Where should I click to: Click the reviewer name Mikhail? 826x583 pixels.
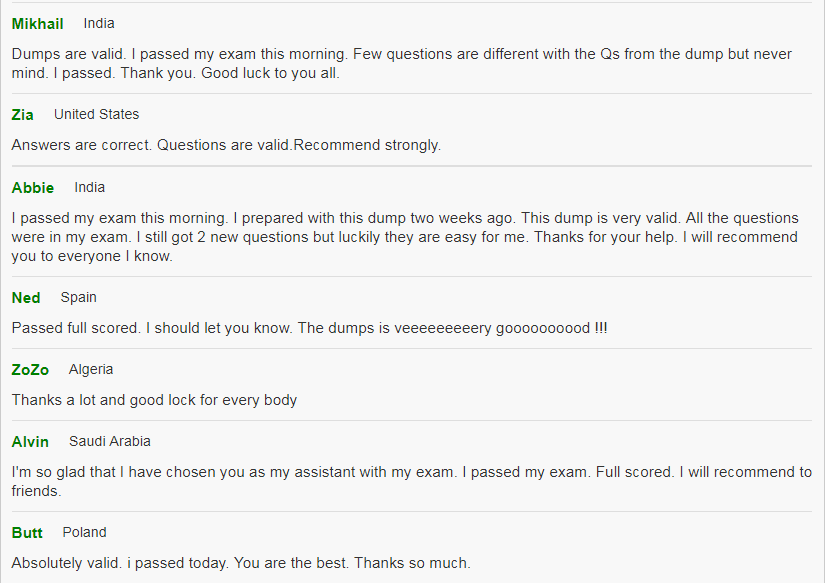pos(37,24)
